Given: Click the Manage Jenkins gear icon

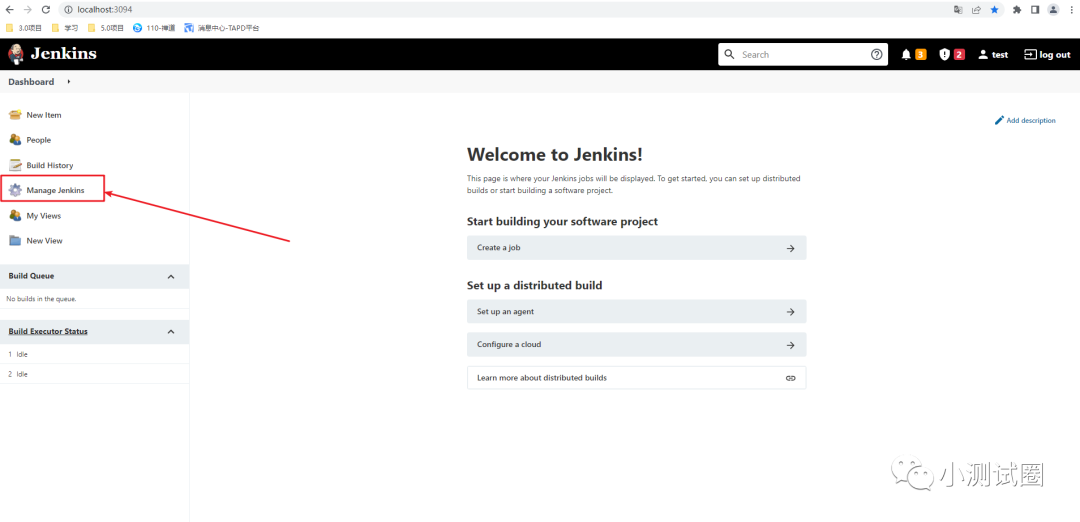Looking at the screenshot, I should (15, 190).
